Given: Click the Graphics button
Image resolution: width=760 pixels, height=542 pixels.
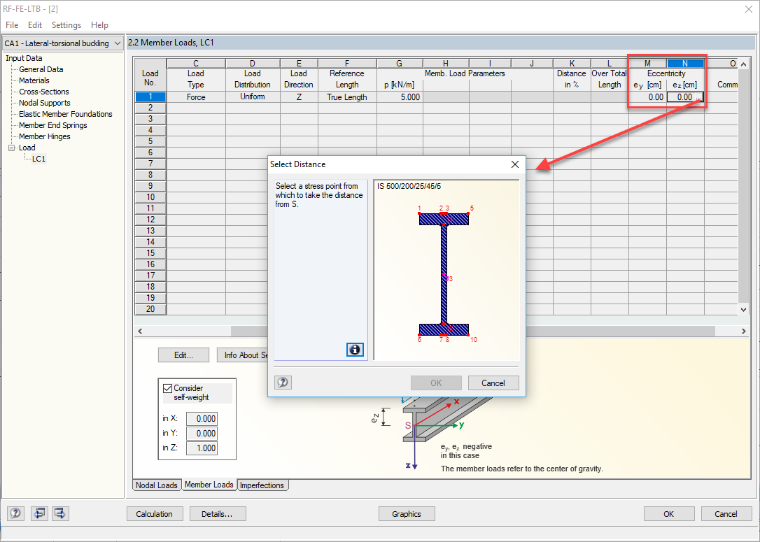Looking at the screenshot, I should (406, 513).
